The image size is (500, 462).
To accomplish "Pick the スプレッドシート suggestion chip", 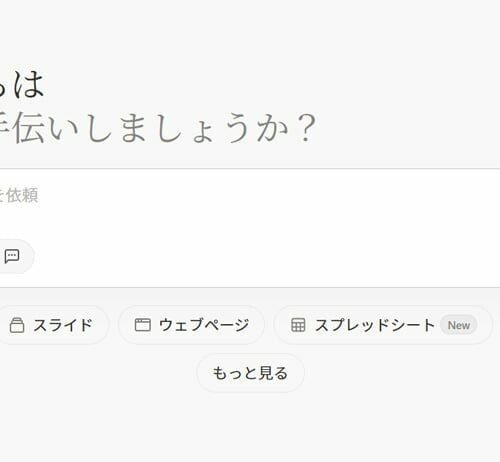I will pos(383,325).
